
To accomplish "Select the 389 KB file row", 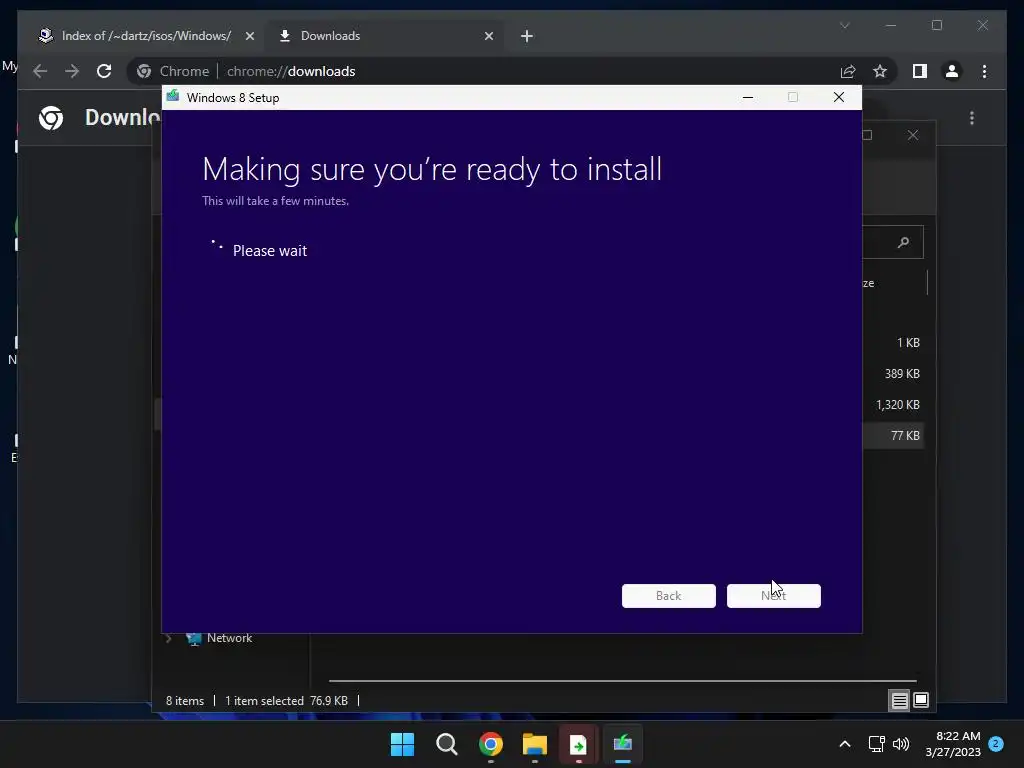I will tap(895, 374).
